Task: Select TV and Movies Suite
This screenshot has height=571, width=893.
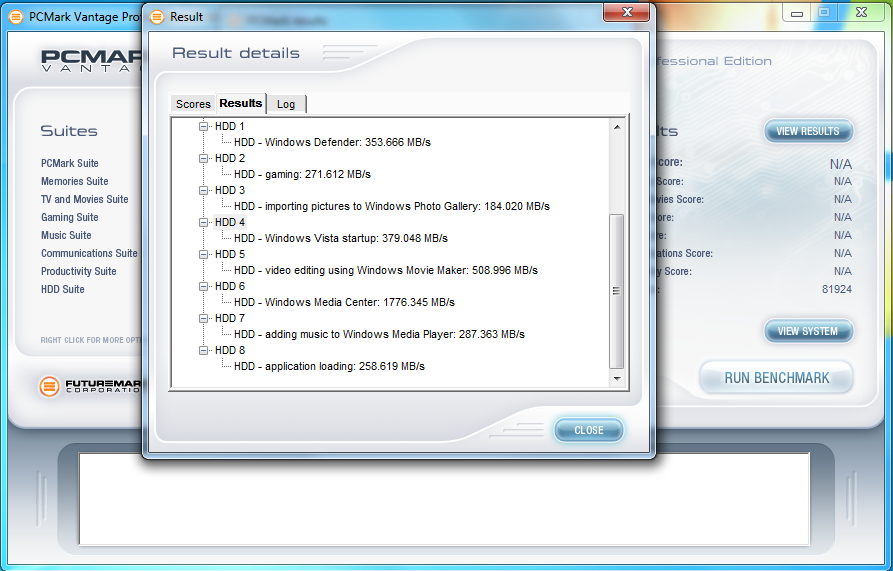Action: [84, 199]
